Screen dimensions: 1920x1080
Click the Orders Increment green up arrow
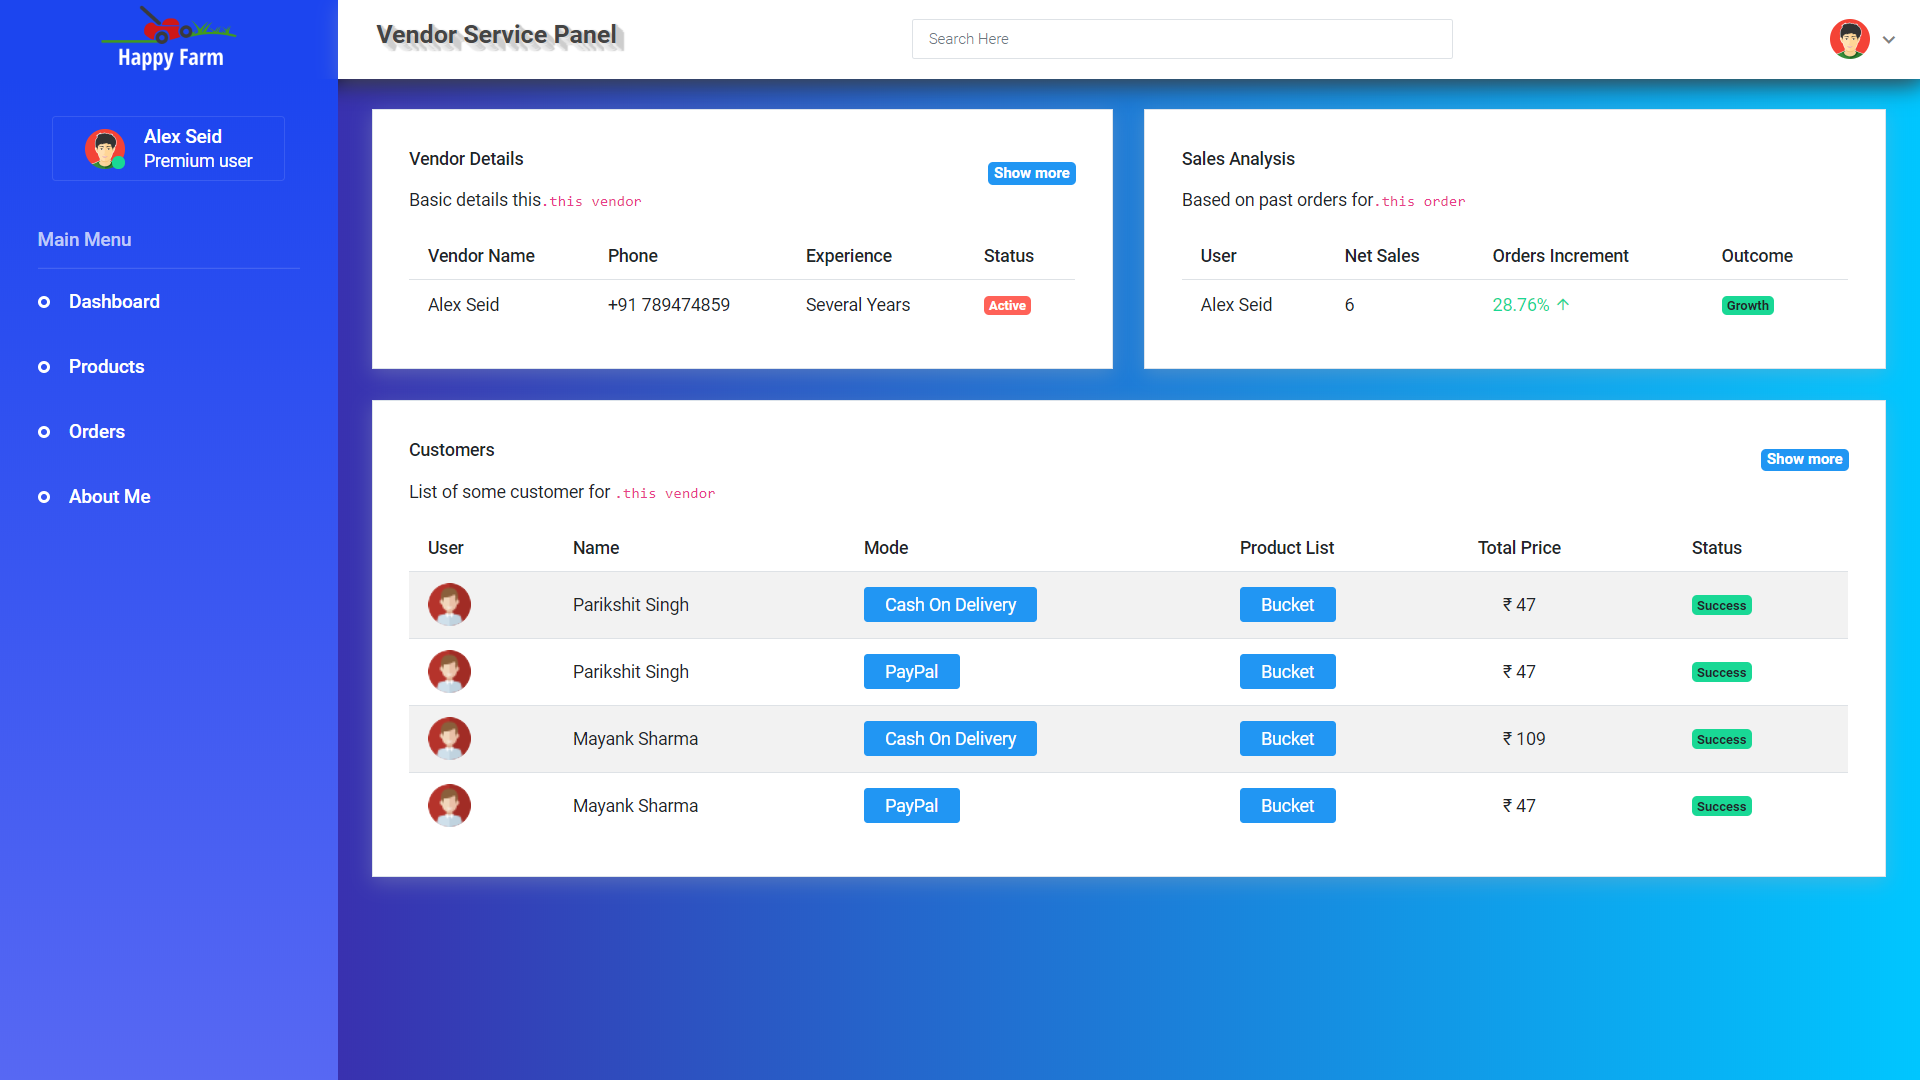coord(1563,305)
